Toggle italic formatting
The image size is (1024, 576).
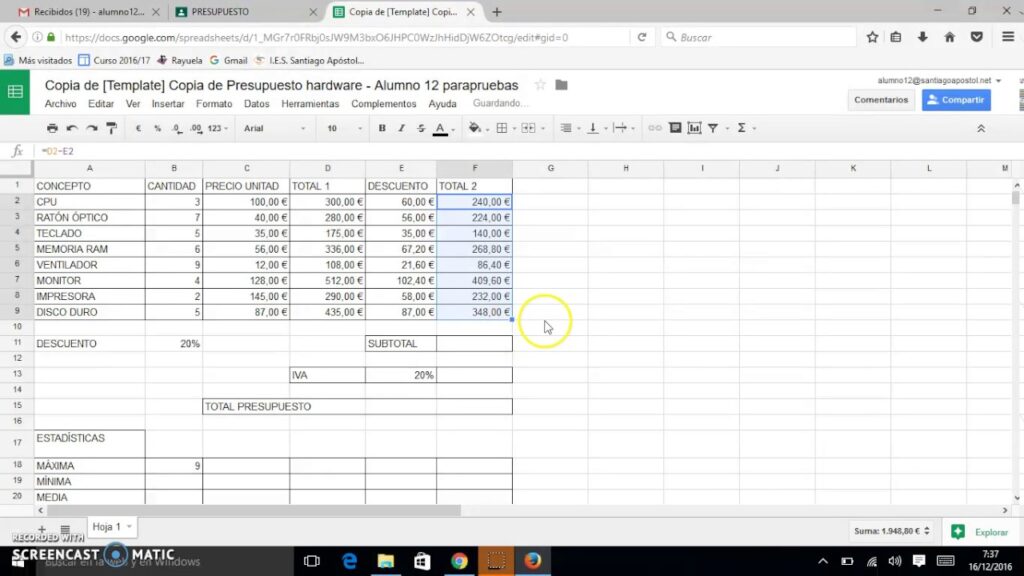(x=402, y=129)
